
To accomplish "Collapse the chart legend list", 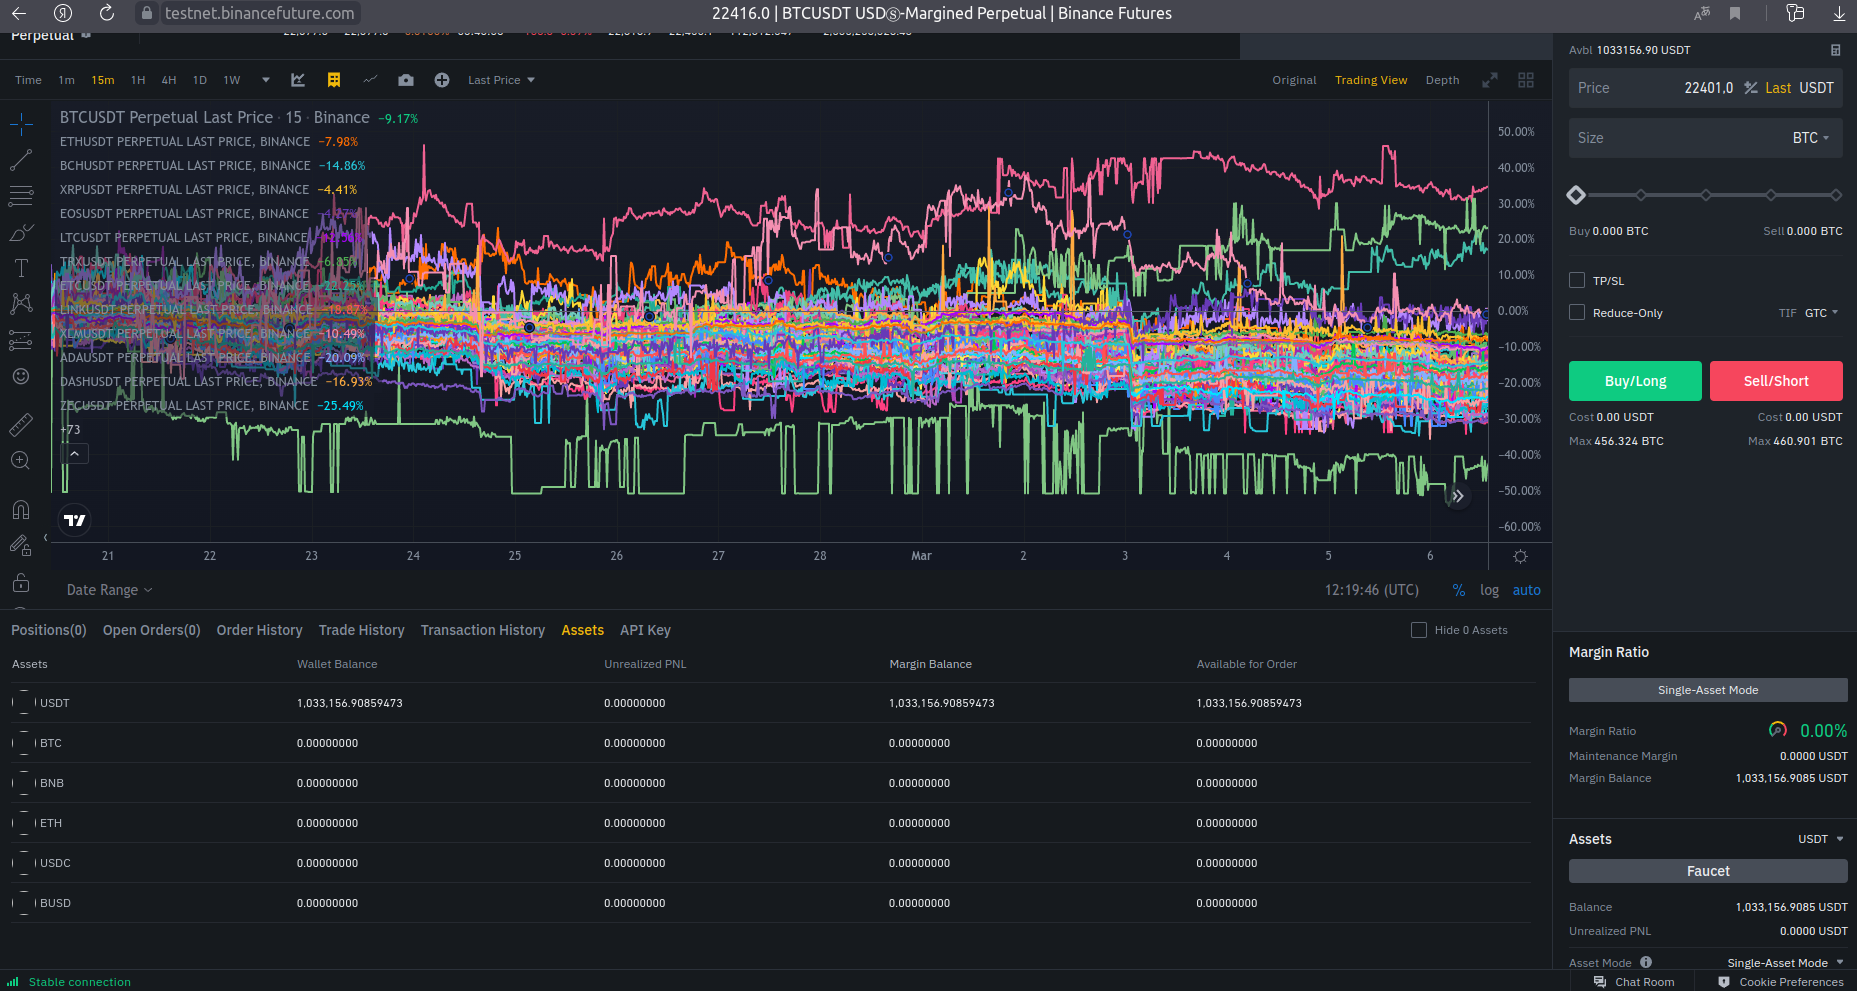I will (74, 453).
